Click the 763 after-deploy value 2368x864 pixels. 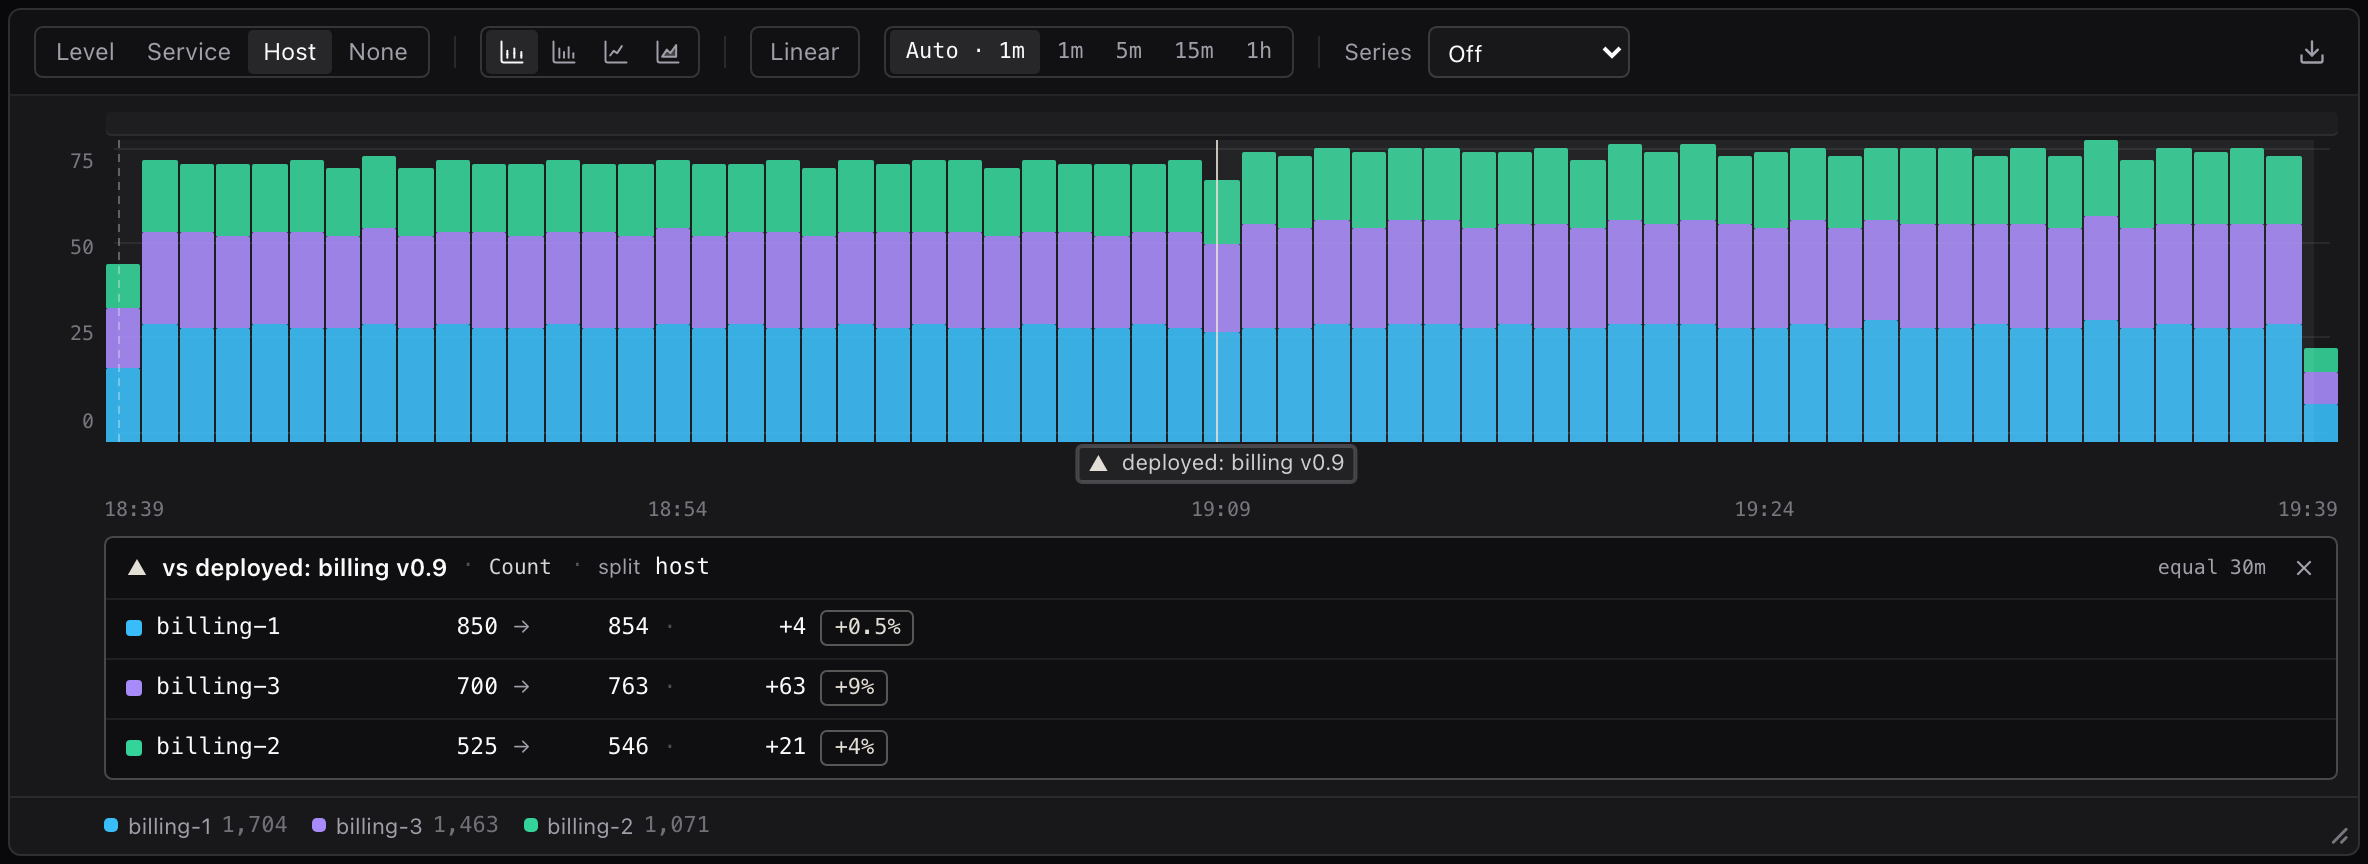(x=628, y=687)
